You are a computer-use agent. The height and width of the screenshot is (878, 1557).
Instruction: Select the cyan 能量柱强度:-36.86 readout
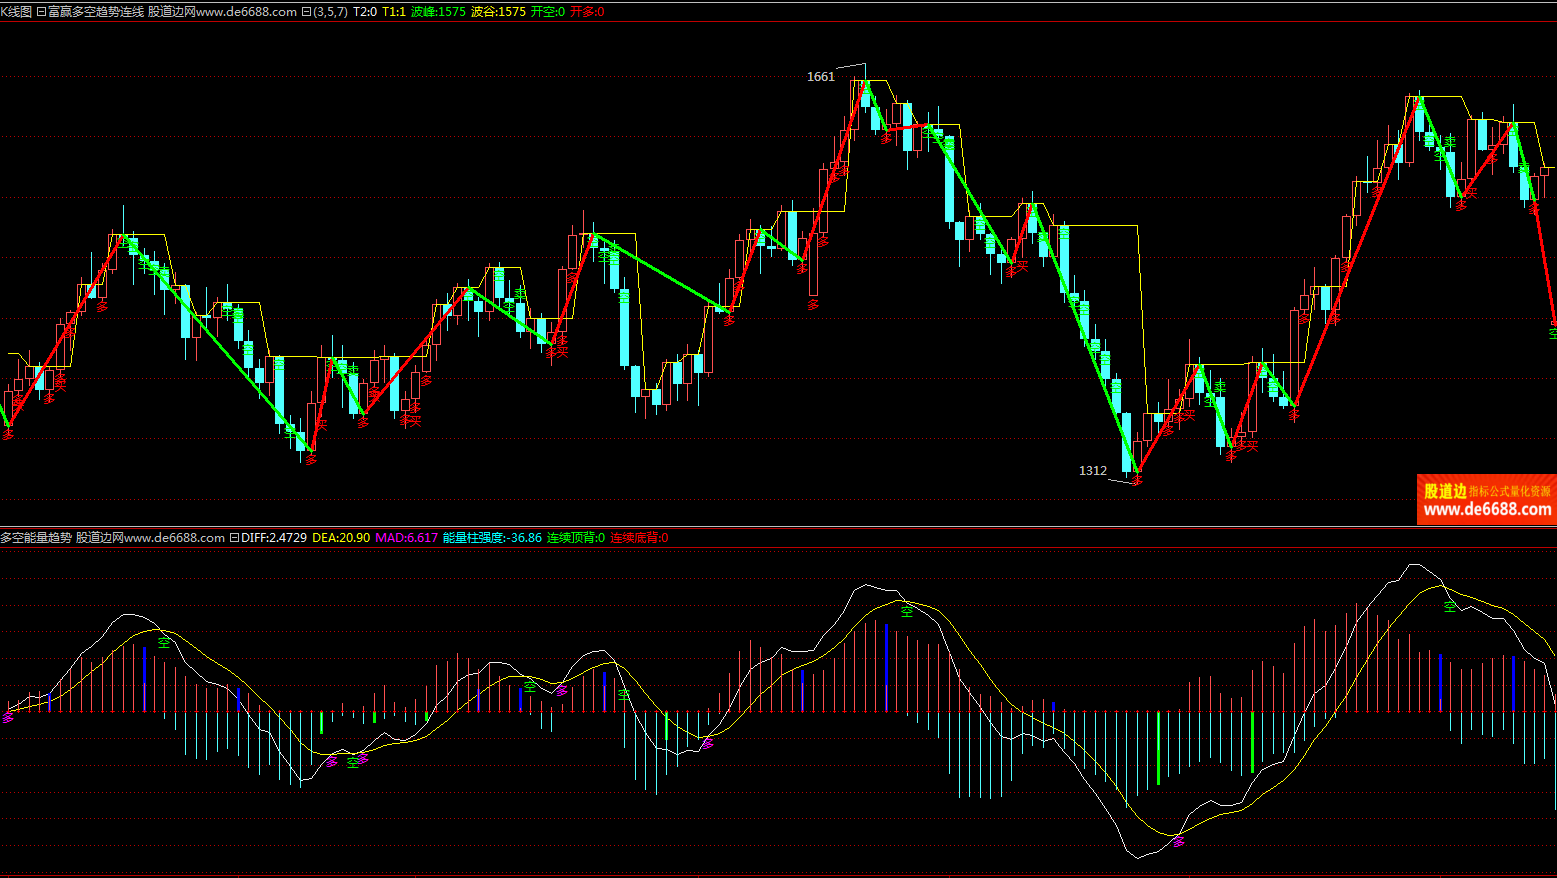pyautogui.click(x=492, y=538)
